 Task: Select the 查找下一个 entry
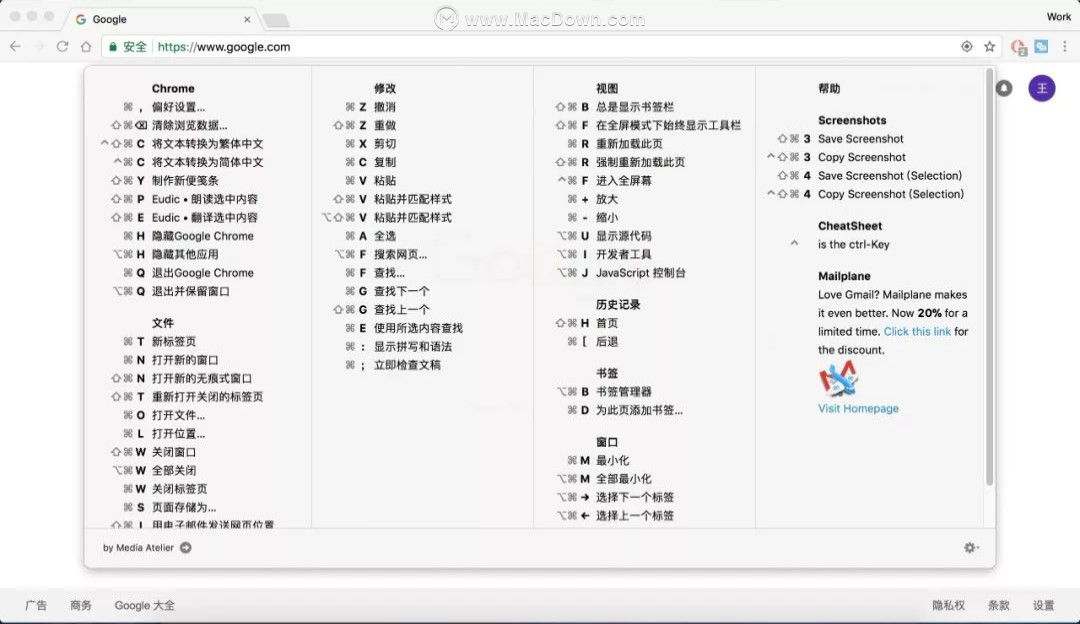click(402, 291)
